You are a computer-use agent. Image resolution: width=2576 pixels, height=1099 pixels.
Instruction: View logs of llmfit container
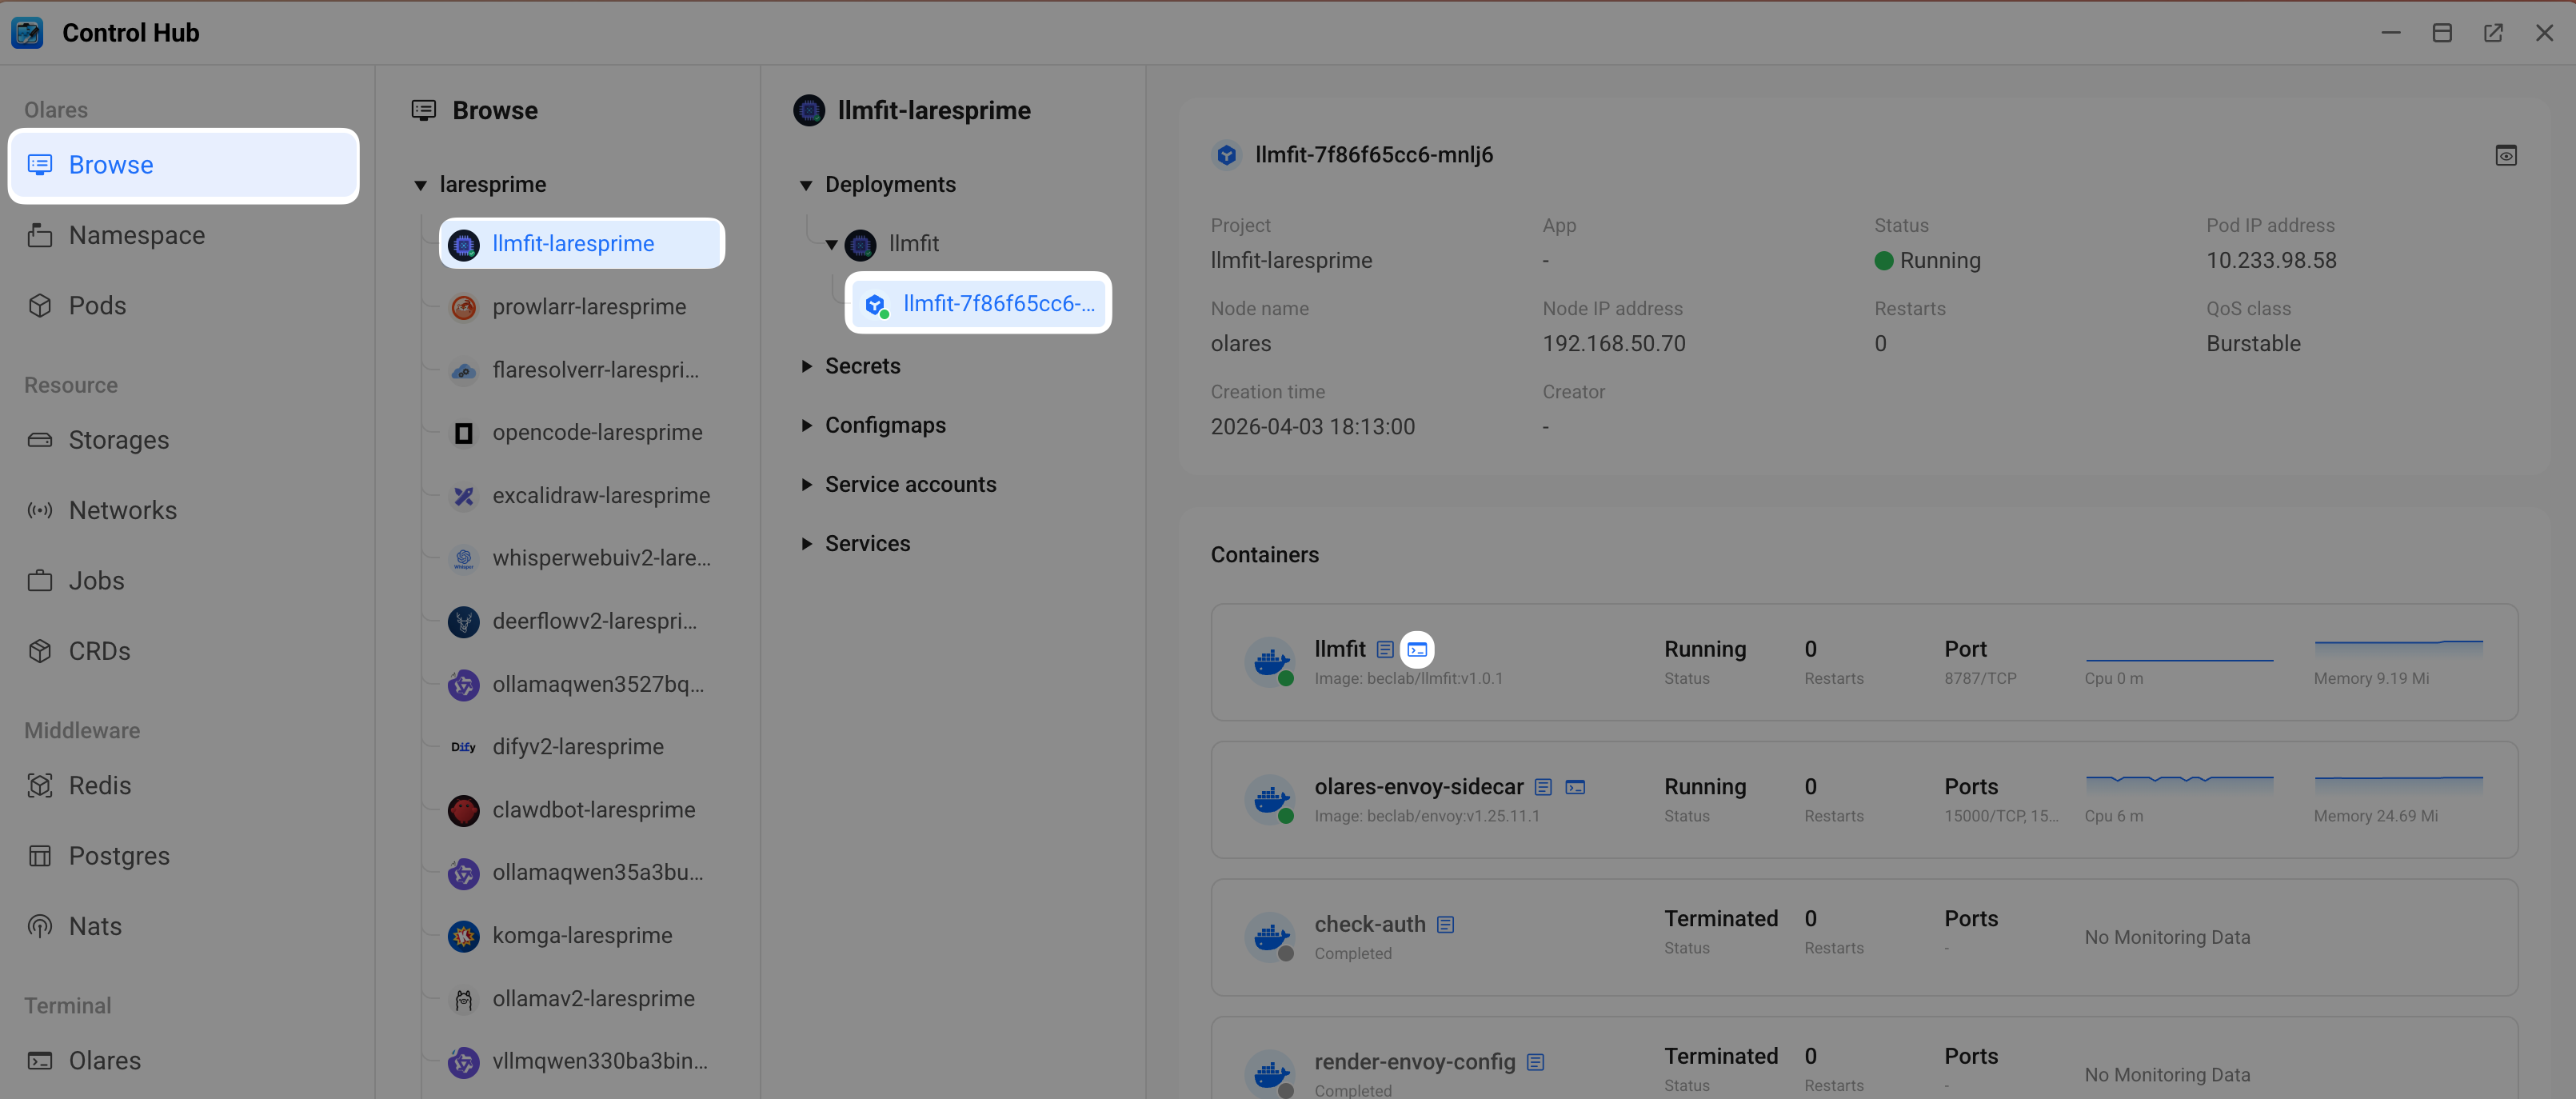click(x=1384, y=650)
